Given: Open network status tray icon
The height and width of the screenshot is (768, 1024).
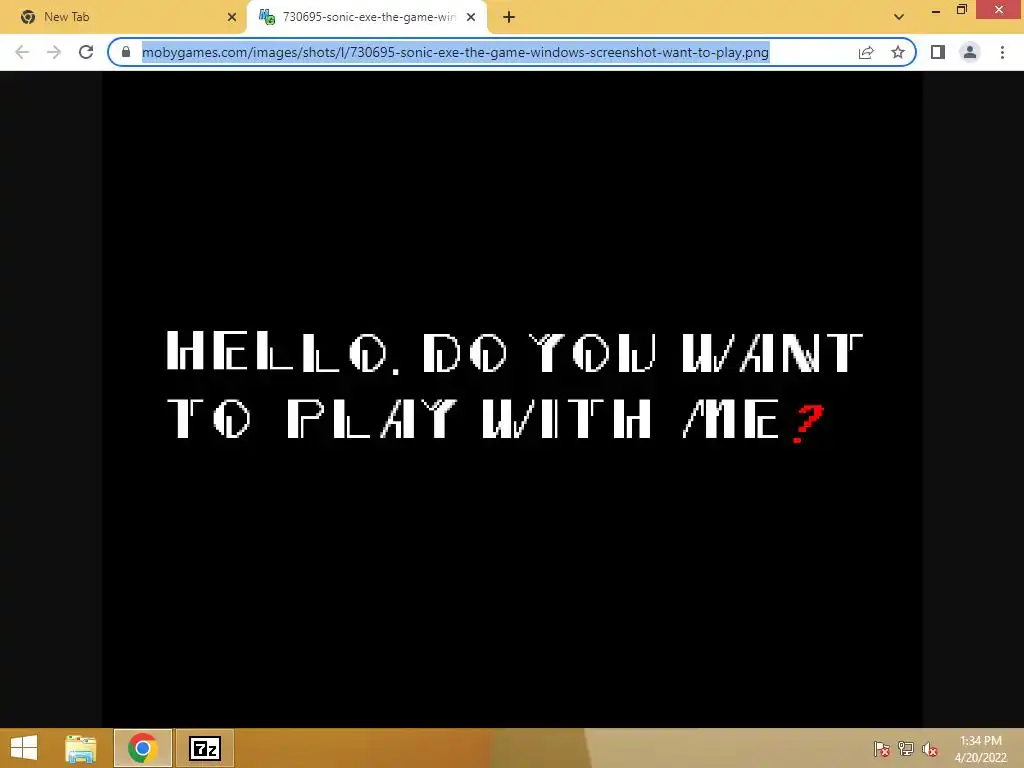Looking at the screenshot, I should 906,749.
